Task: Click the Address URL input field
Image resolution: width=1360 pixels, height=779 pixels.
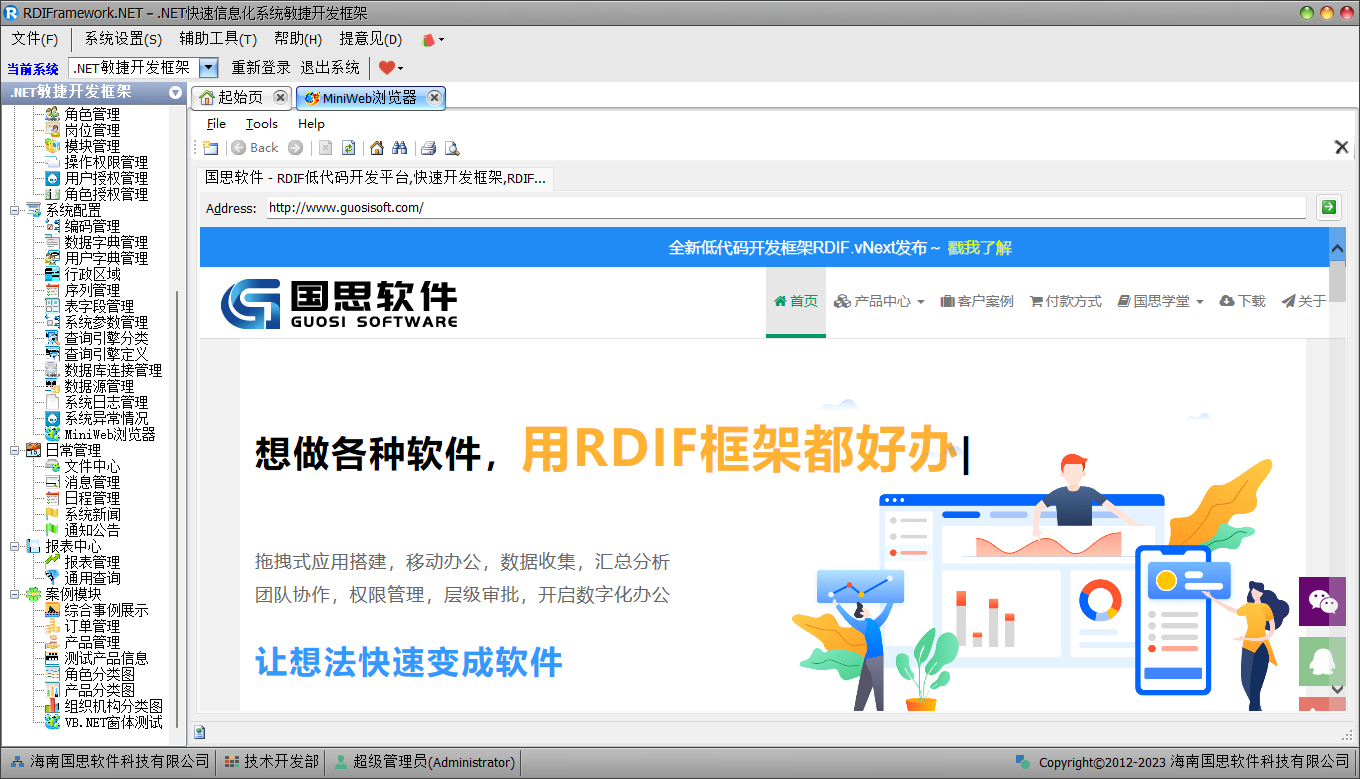Action: [785, 208]
